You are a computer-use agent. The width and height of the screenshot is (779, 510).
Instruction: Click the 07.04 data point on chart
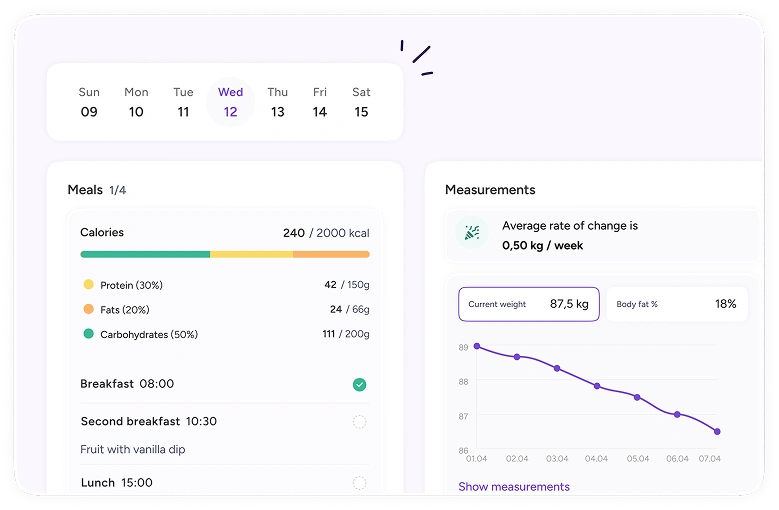717,432
